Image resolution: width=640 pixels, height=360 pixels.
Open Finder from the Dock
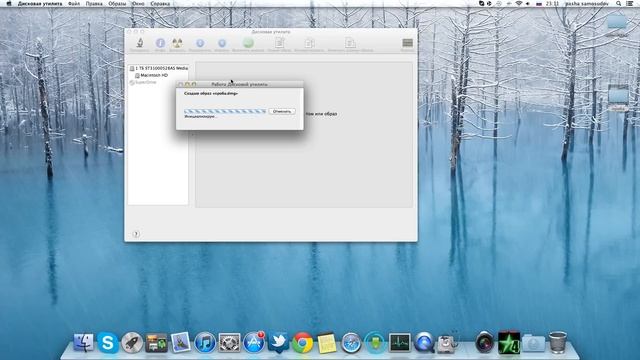click(x=84, y=342)
